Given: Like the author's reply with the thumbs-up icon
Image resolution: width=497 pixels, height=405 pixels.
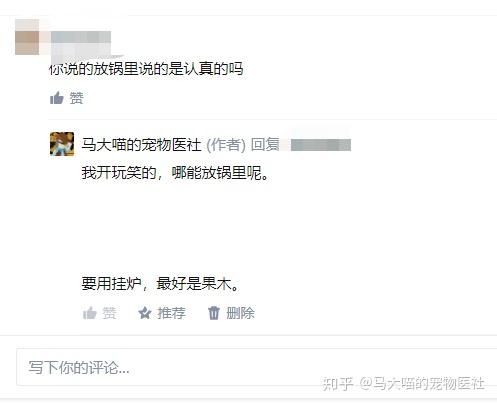Looking at the screenshot, I should (x=90, y=313).
